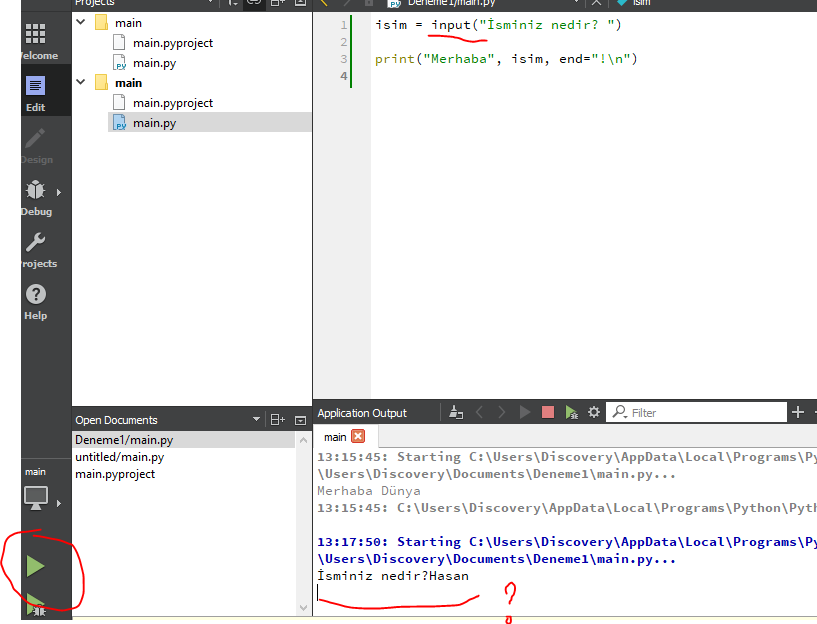Go to next item in Application Output
The width and height of the screenshot is (817, 624).
coord(502,413)
